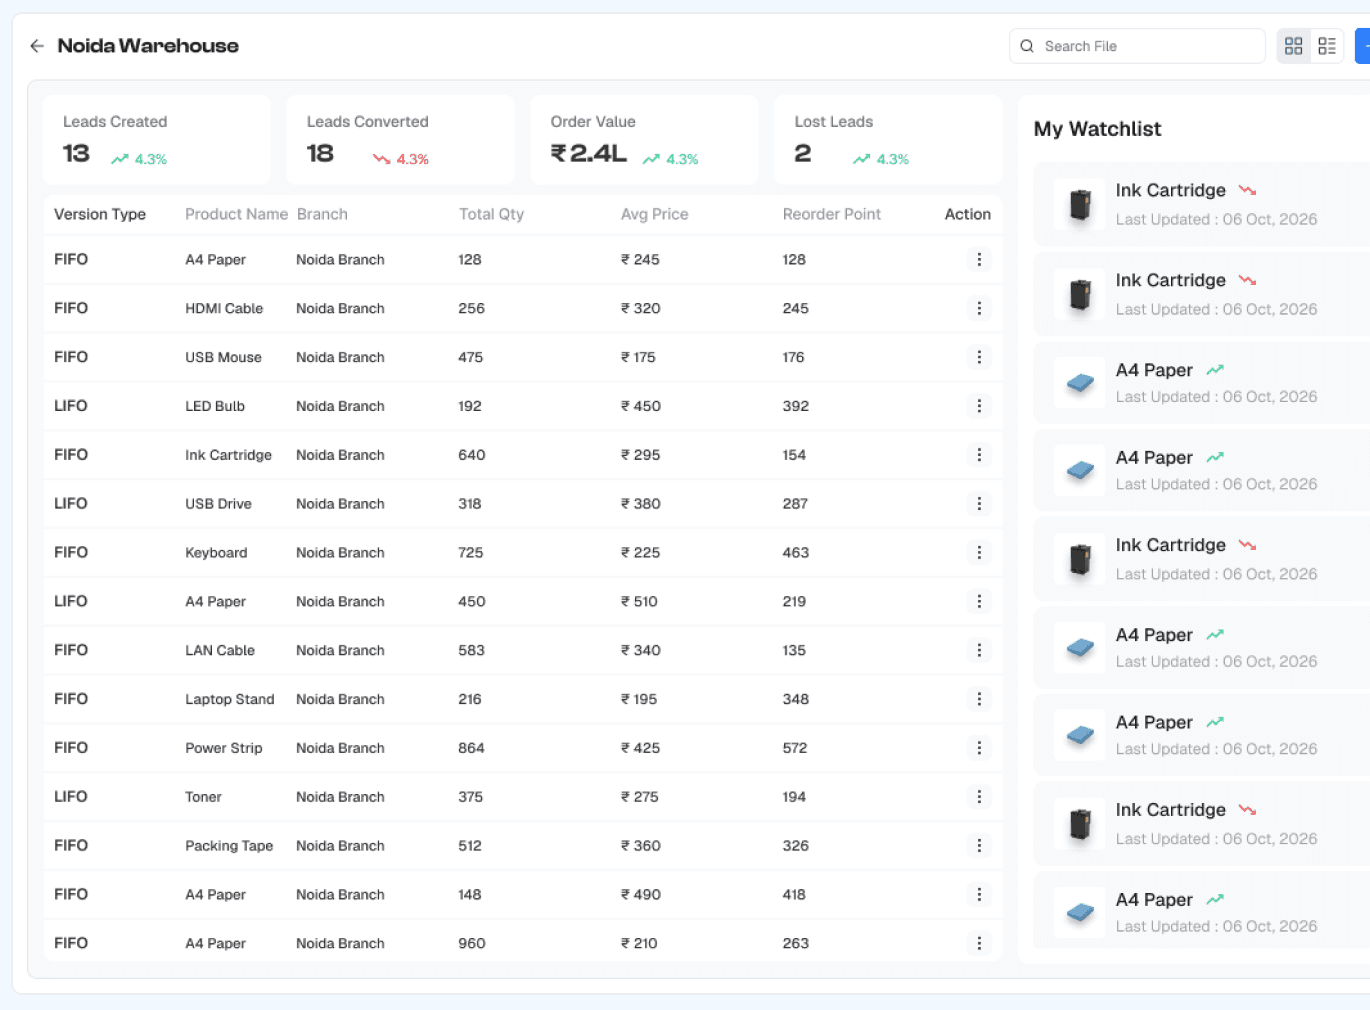Focus the Search File field

pyautogui.click(x=1137, y=46)
